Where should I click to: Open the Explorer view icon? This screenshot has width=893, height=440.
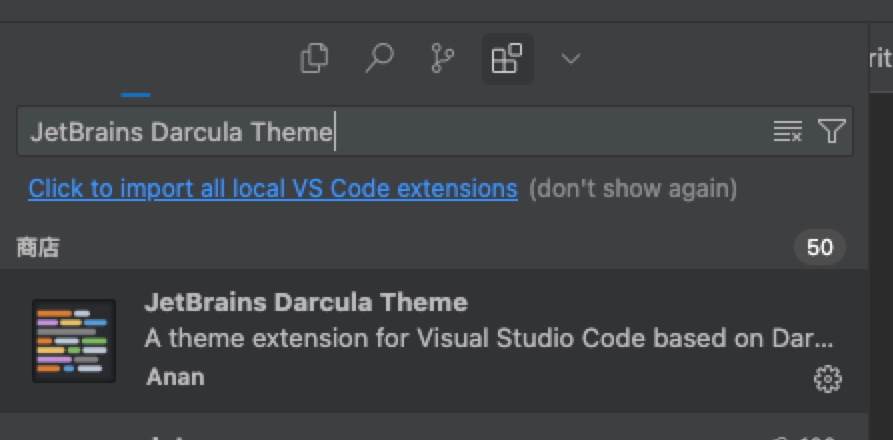[x=314, y=59]
